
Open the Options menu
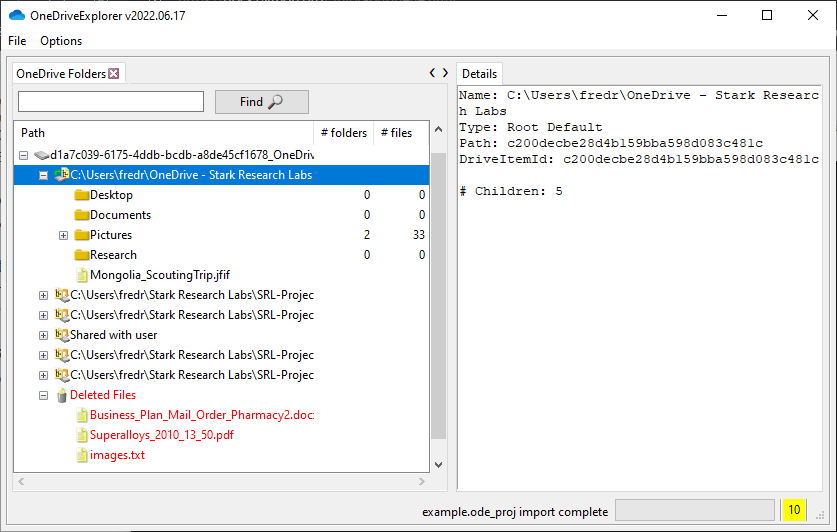[x=61, y=41]
